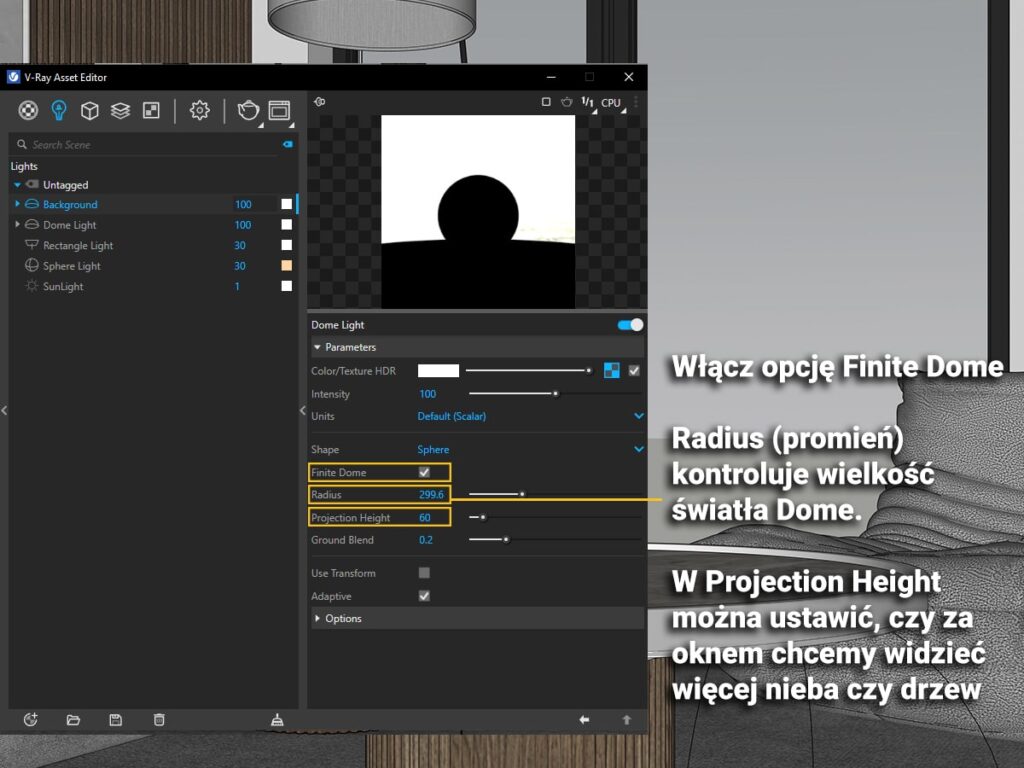Screen dimensions: 1024x768
Task: Open the Textures category icon
Action: (x=151, y=110)
